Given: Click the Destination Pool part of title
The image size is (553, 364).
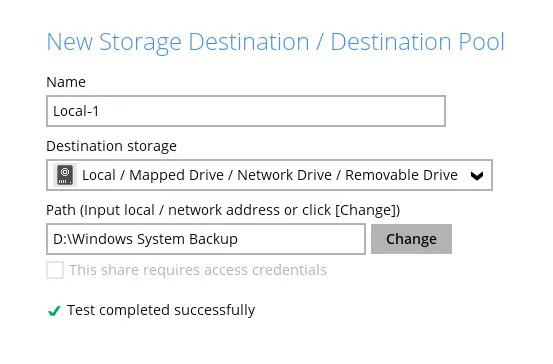Looking at the screenshot, I should 418,42.
